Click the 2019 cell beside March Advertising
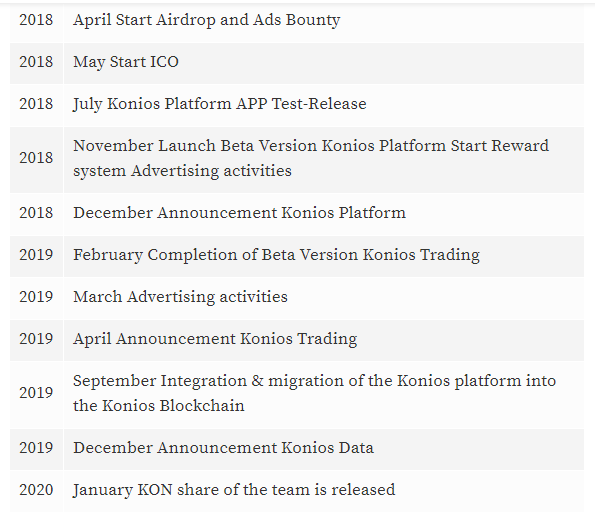This screenshot has width=595, height=512. 36,297
